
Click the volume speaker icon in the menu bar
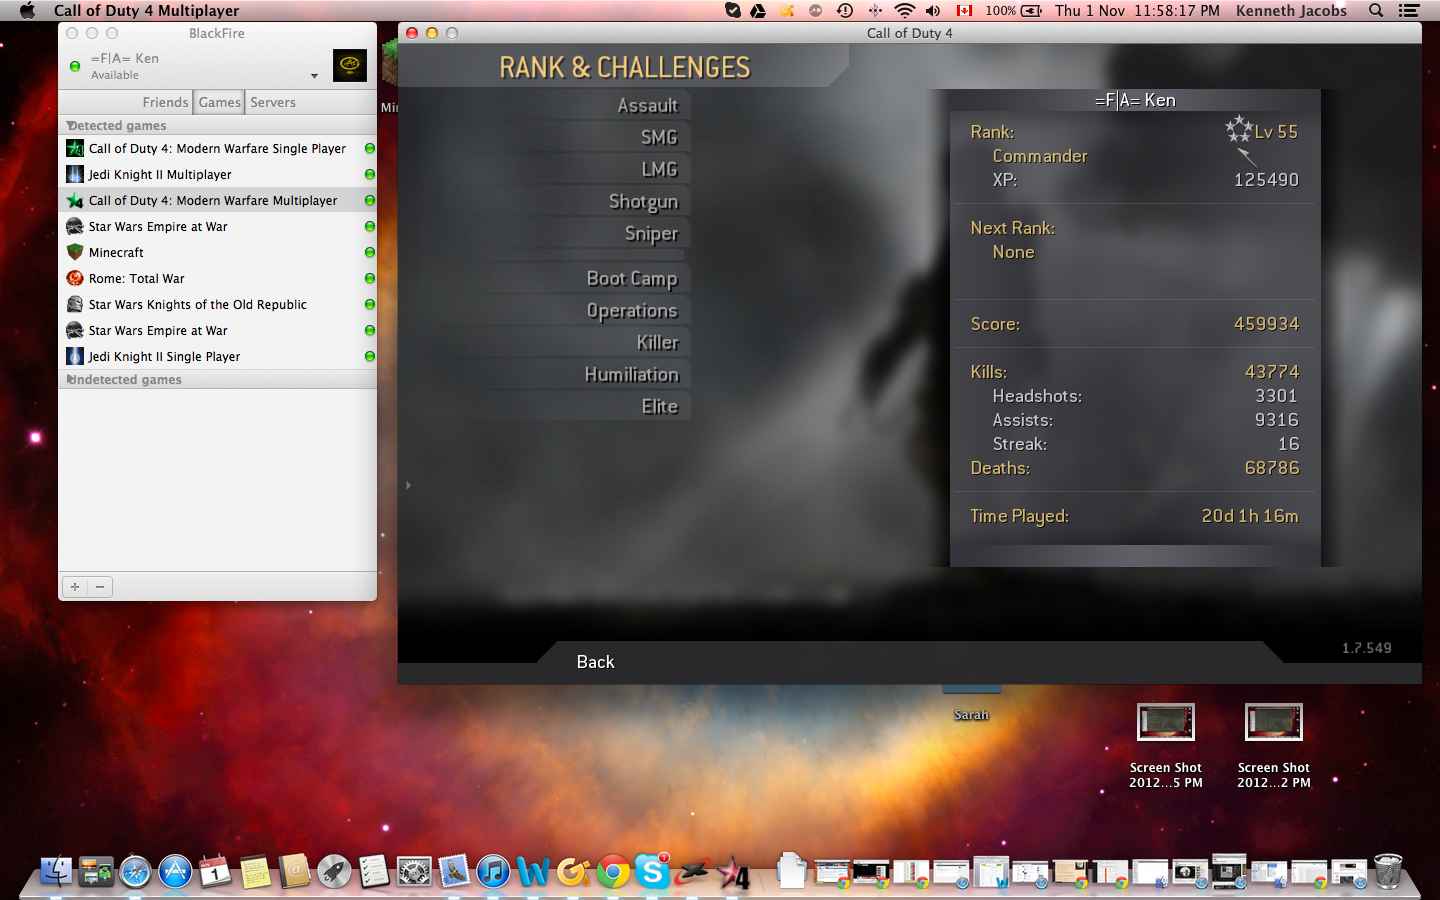pyautogui.click(x=933, y=10)
